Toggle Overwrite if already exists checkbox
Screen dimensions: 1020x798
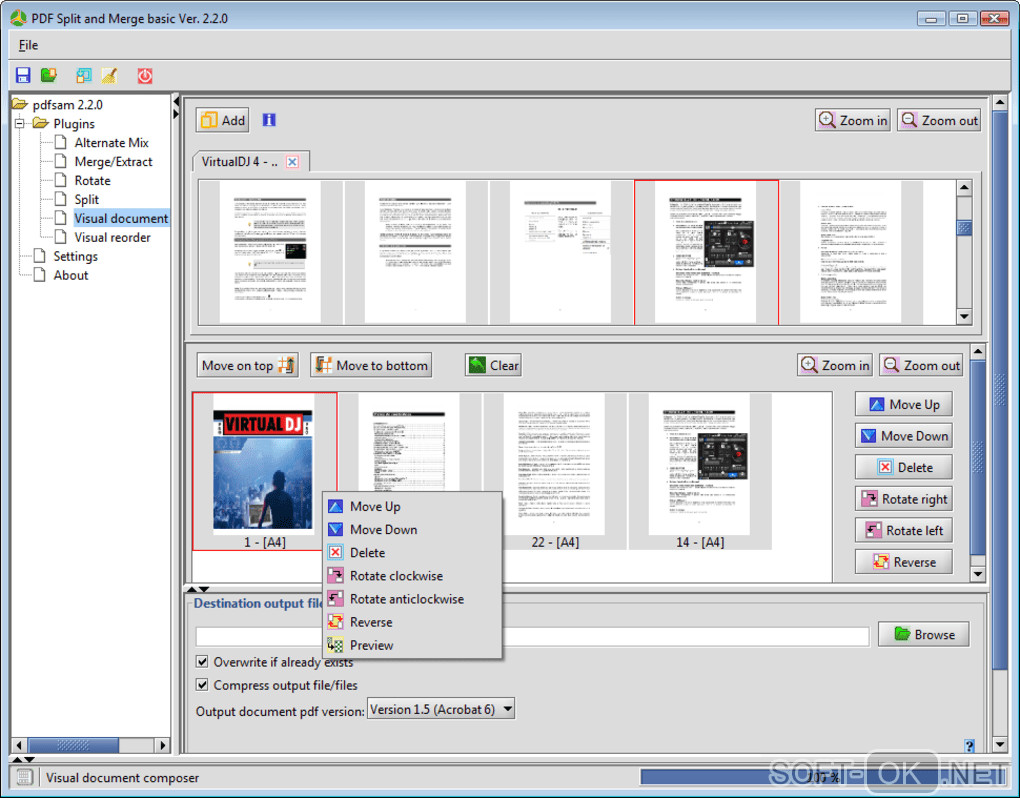(202, 662)
